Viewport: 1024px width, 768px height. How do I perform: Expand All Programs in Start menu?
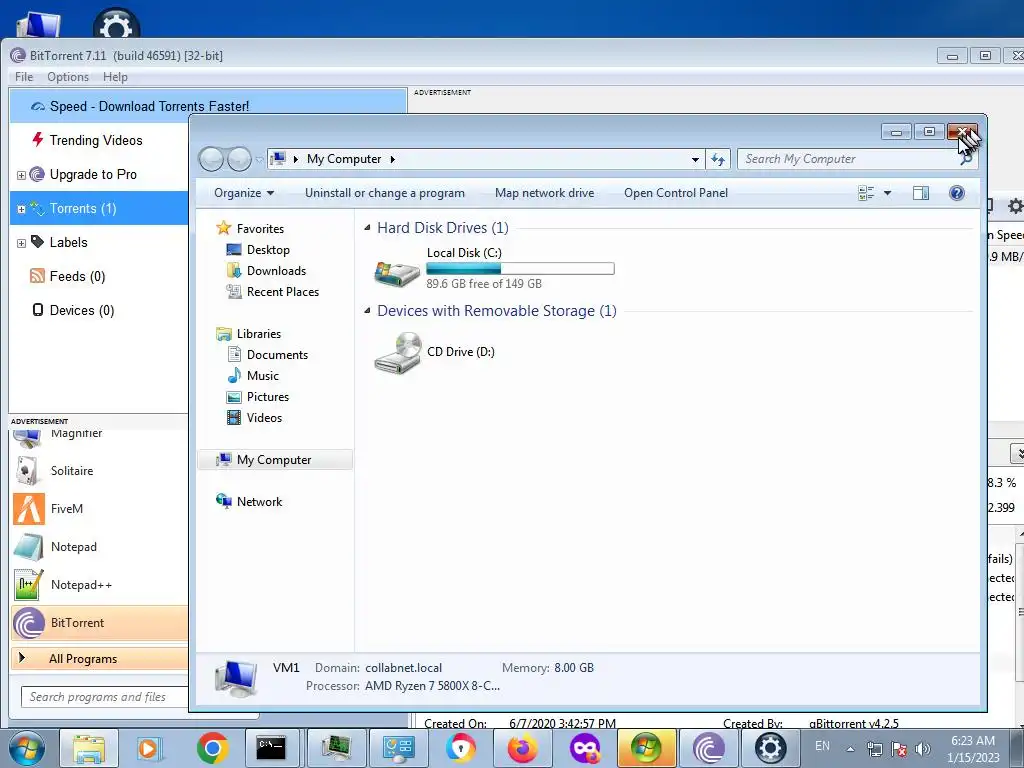click(99, 658)
